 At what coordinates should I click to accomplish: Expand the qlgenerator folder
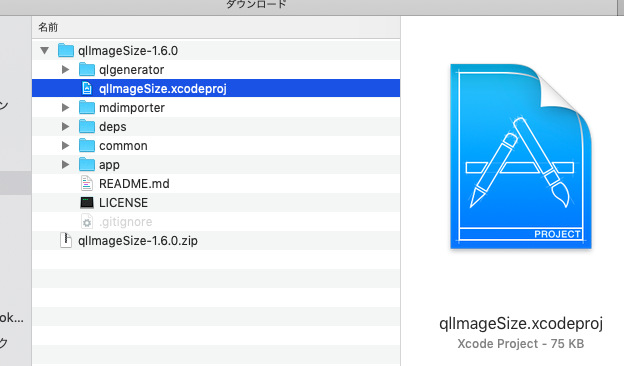(x=65, y=70)
